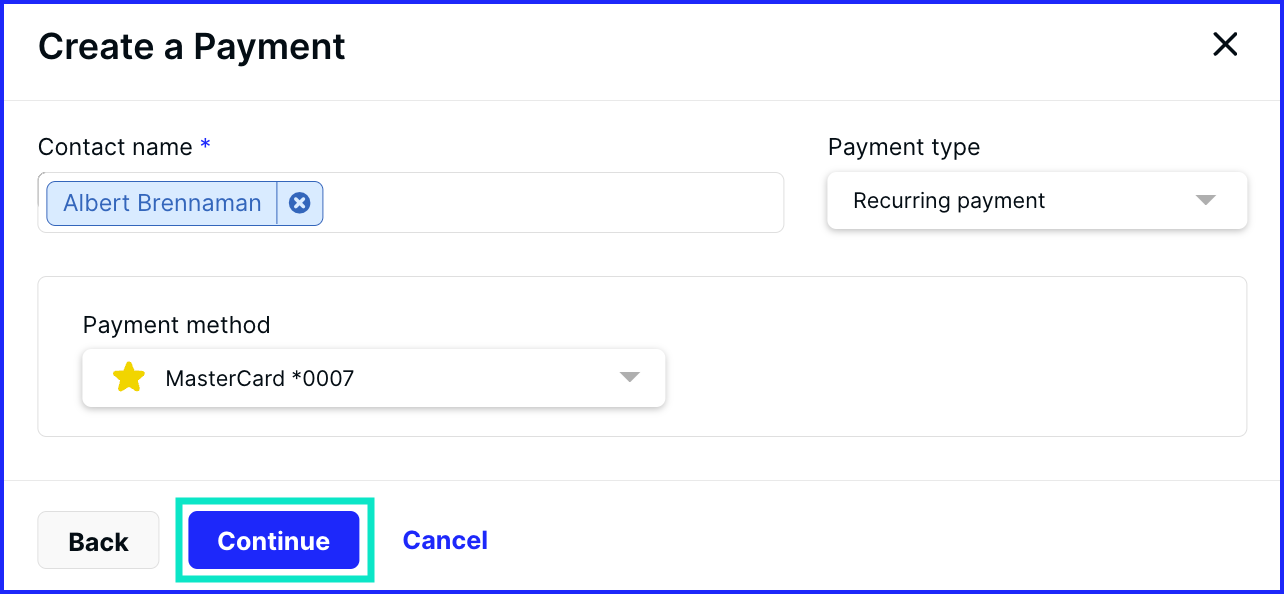Click the Contact name label
The width and height of the screenshot is (1284, 594).
point(115,147)
